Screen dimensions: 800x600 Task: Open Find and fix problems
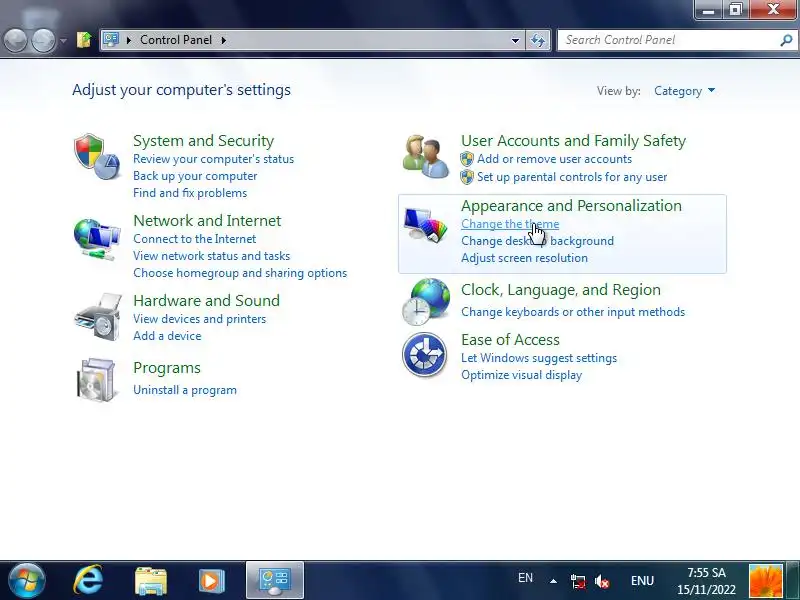click(190, 193)
